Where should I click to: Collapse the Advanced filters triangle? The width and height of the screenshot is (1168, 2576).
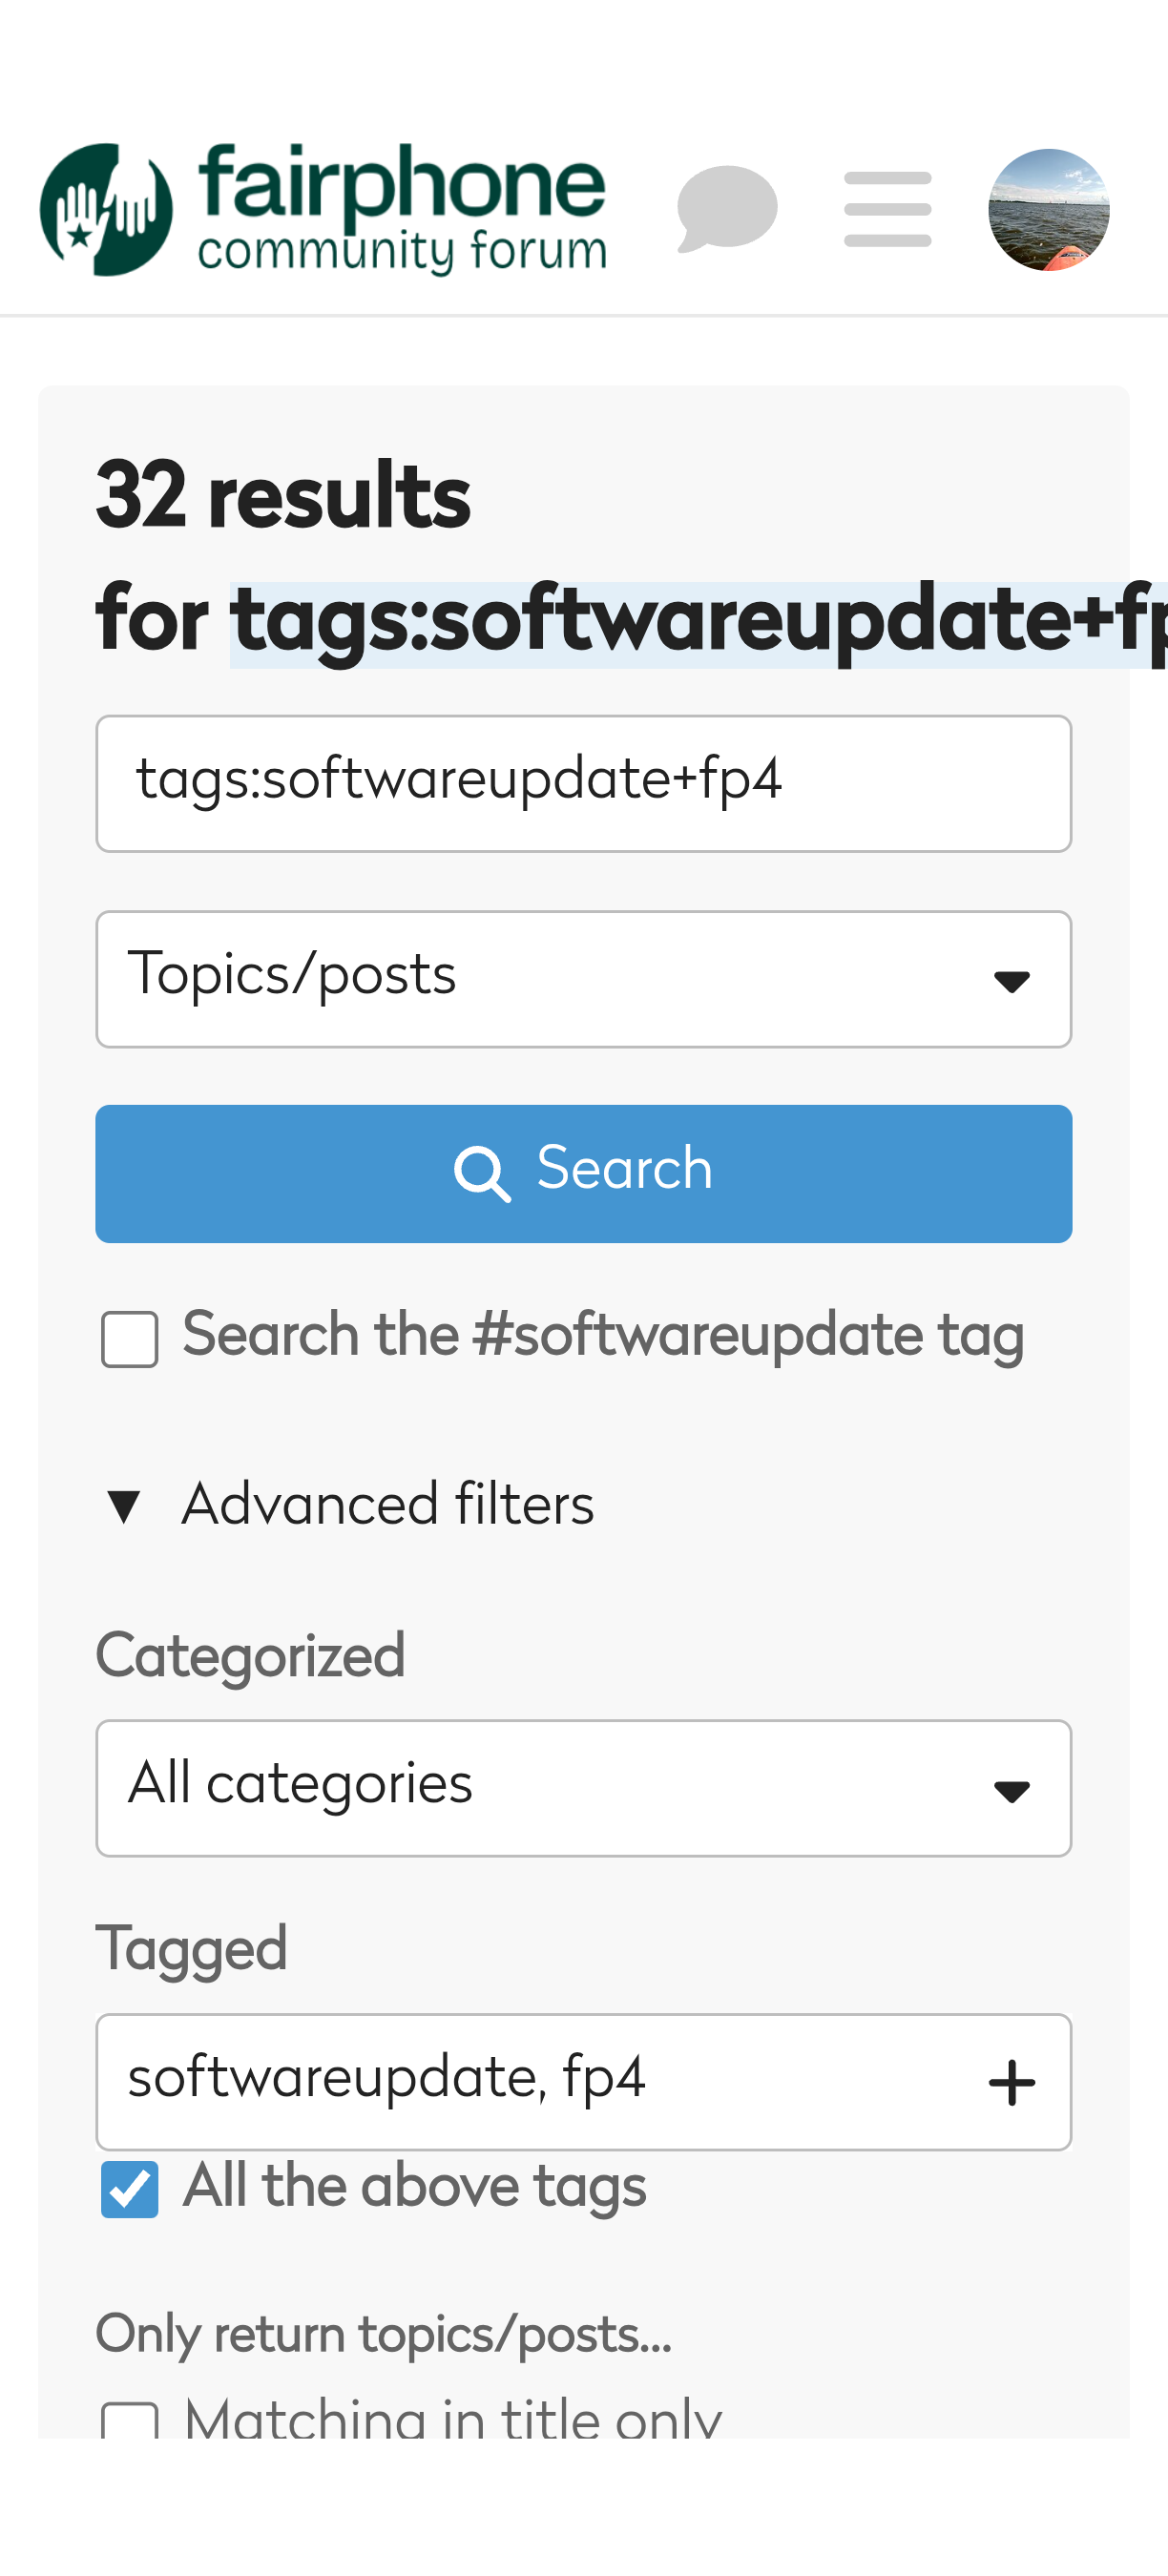124,1506
